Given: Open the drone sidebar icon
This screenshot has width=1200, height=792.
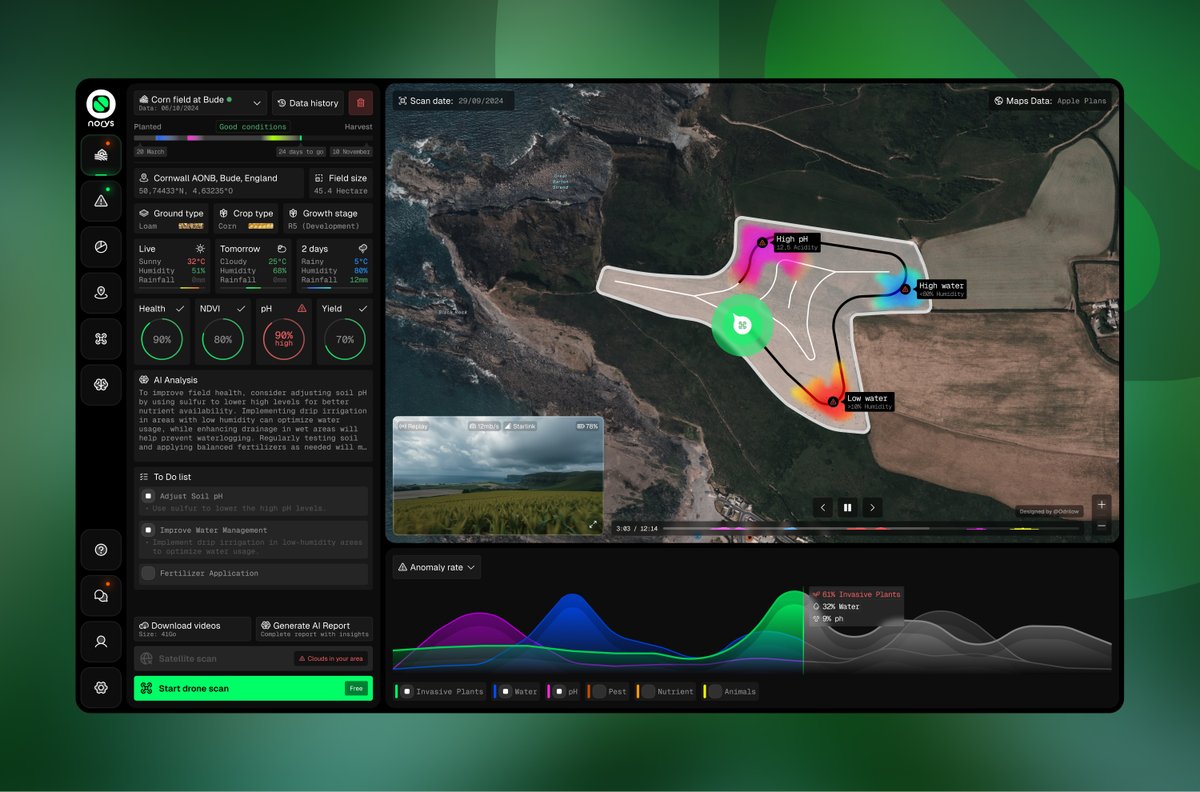Looking at the screenshot, I should 101,339.
